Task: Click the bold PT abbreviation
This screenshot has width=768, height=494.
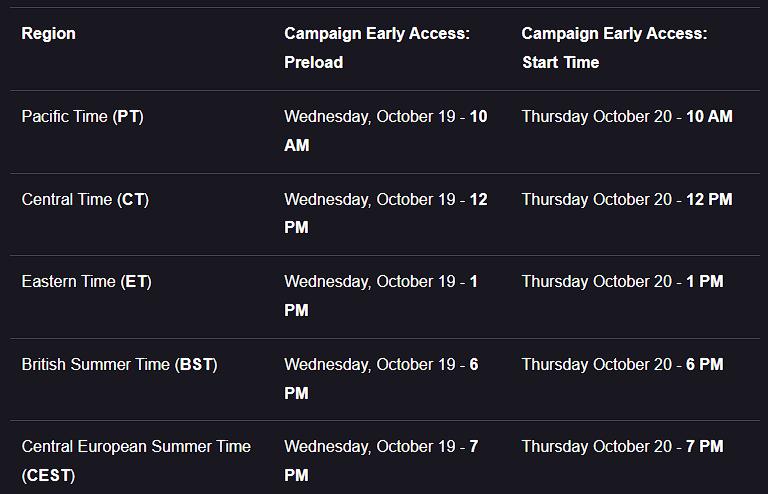Action: point(128,117)
